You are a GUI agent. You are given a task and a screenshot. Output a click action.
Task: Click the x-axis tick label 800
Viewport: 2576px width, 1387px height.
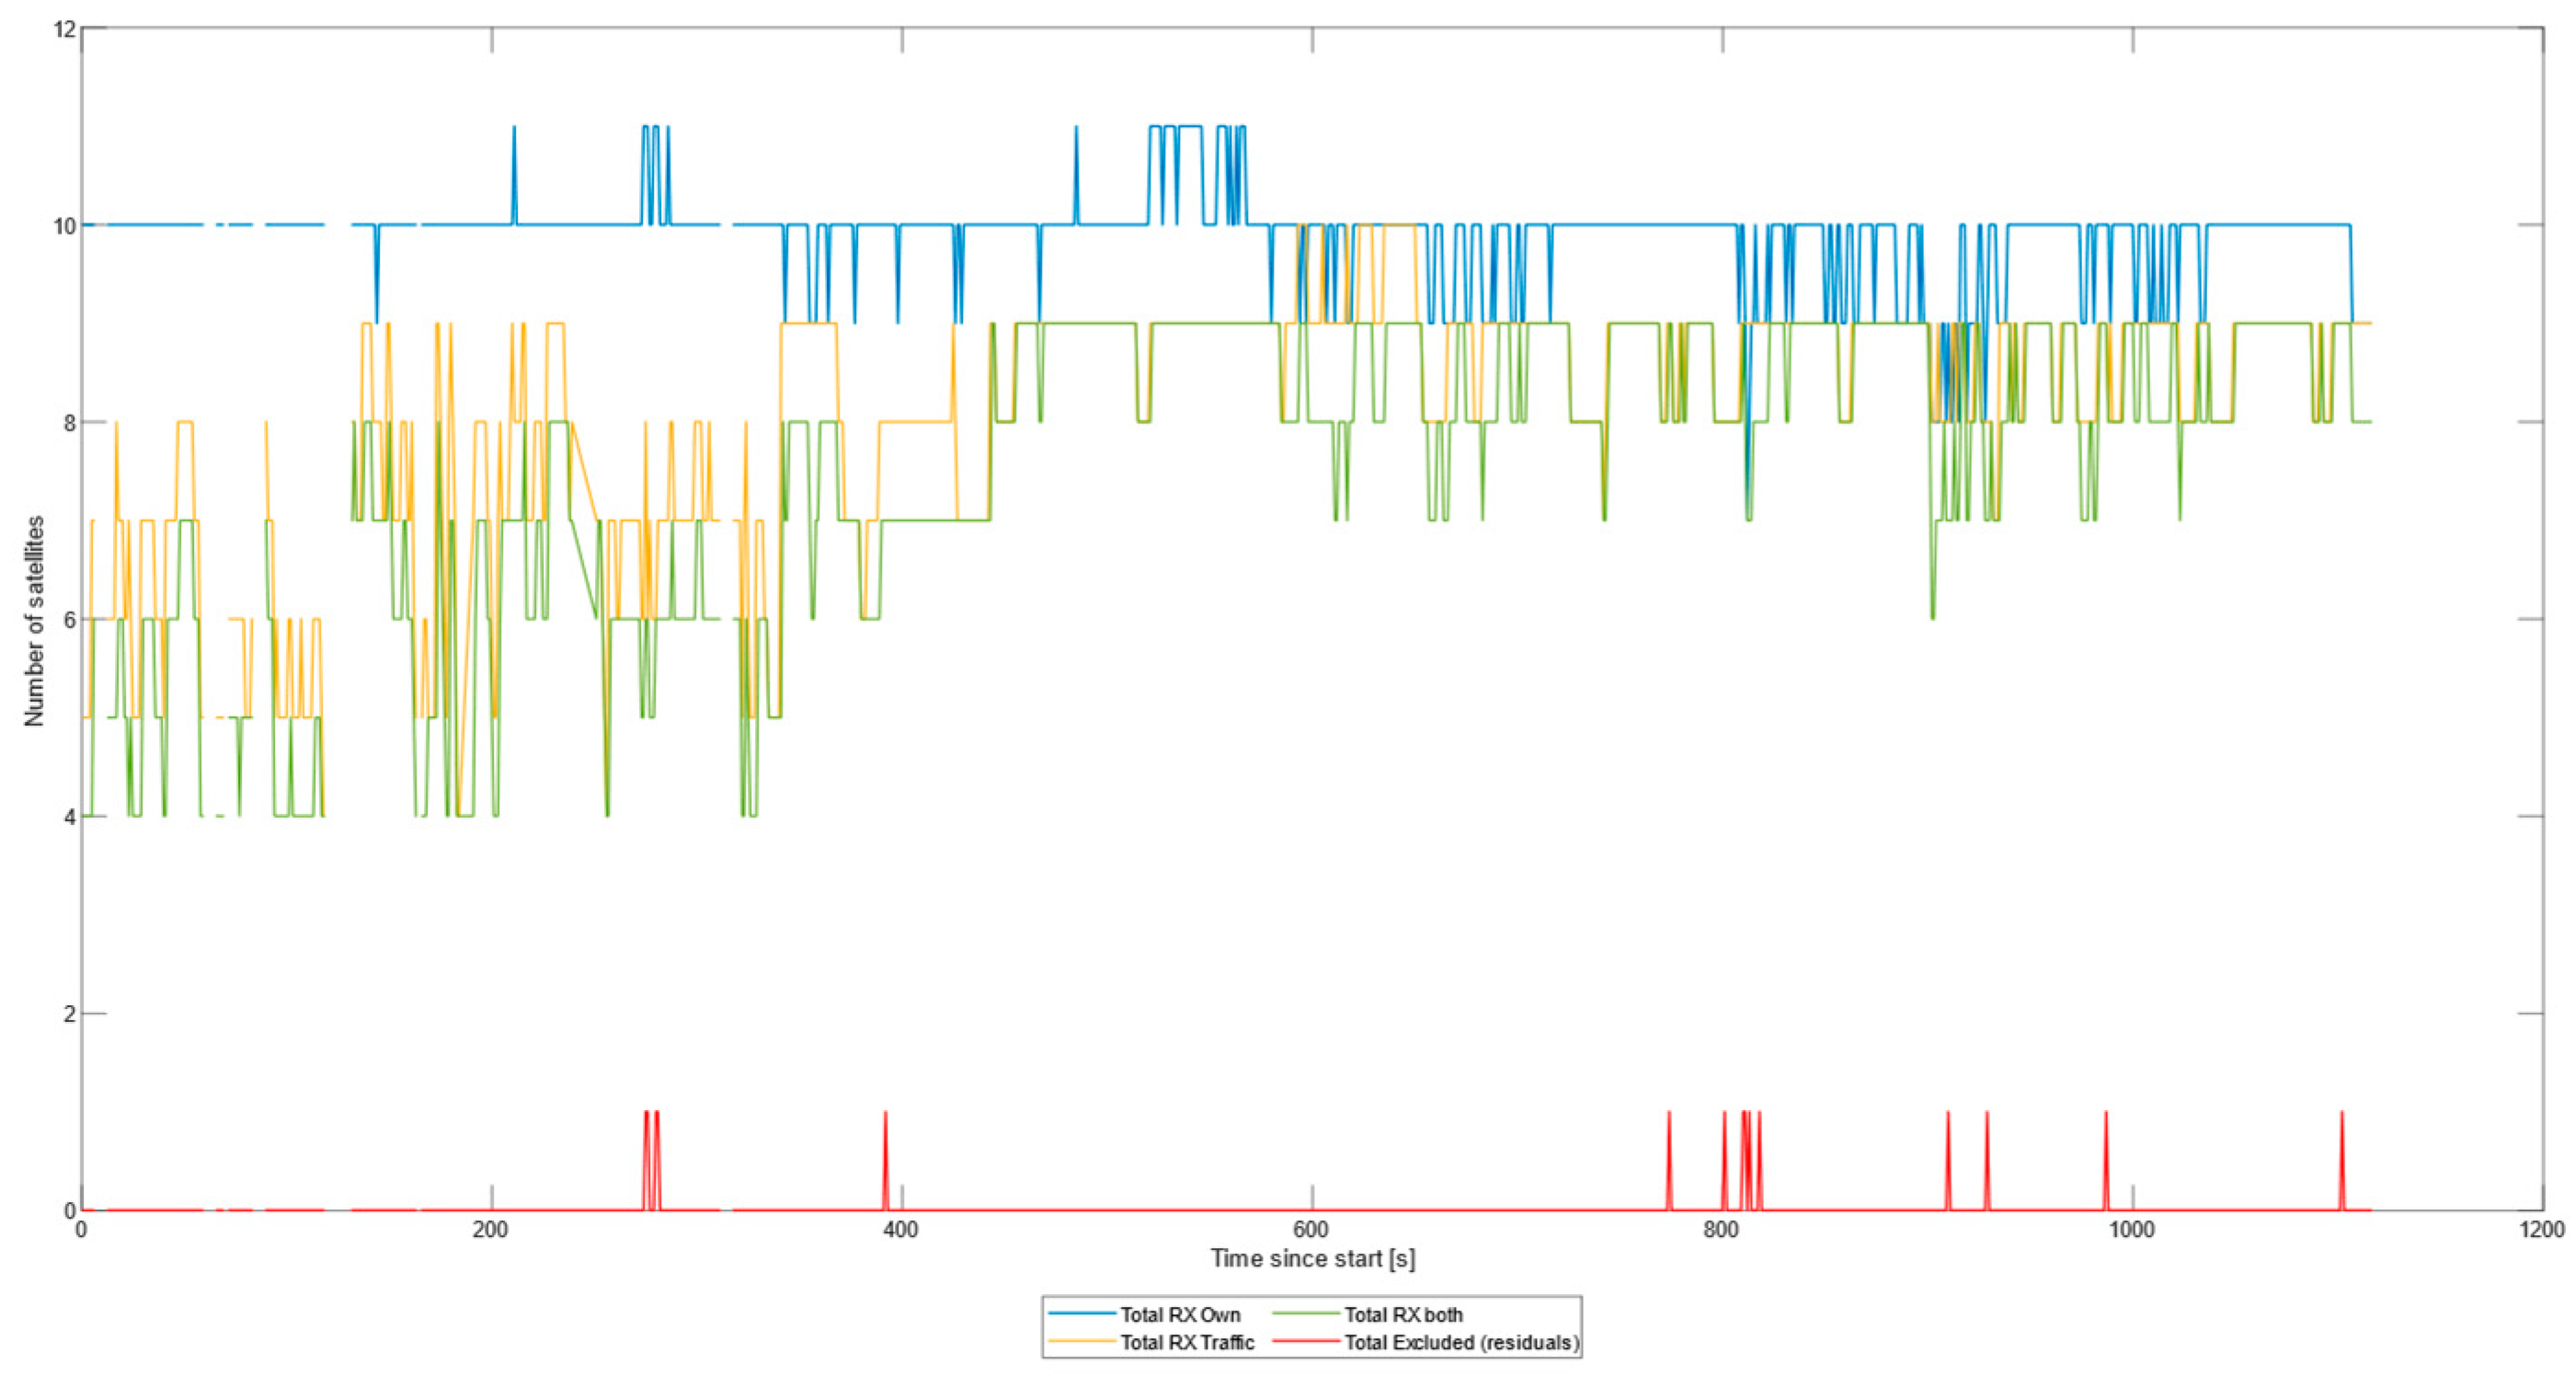click(1721, 1230)
